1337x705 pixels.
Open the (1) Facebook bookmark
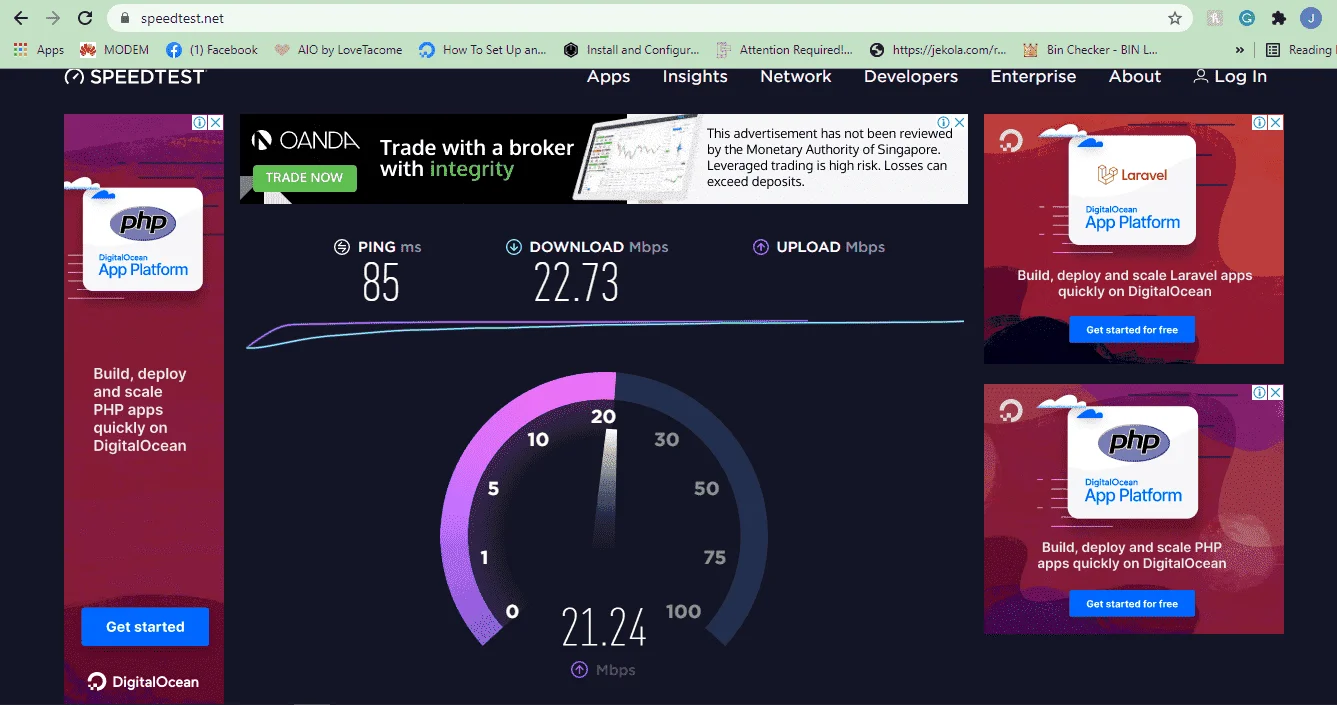[x=212, y=50]
